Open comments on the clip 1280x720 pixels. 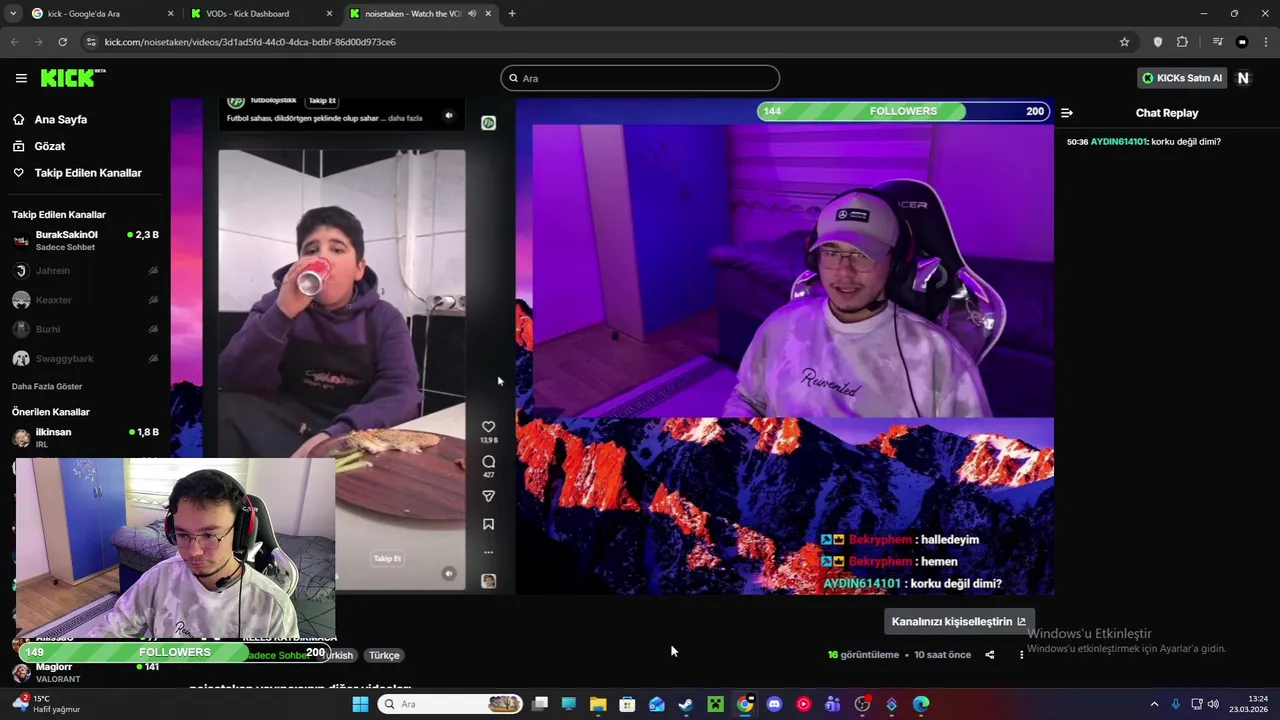[488, 462]
